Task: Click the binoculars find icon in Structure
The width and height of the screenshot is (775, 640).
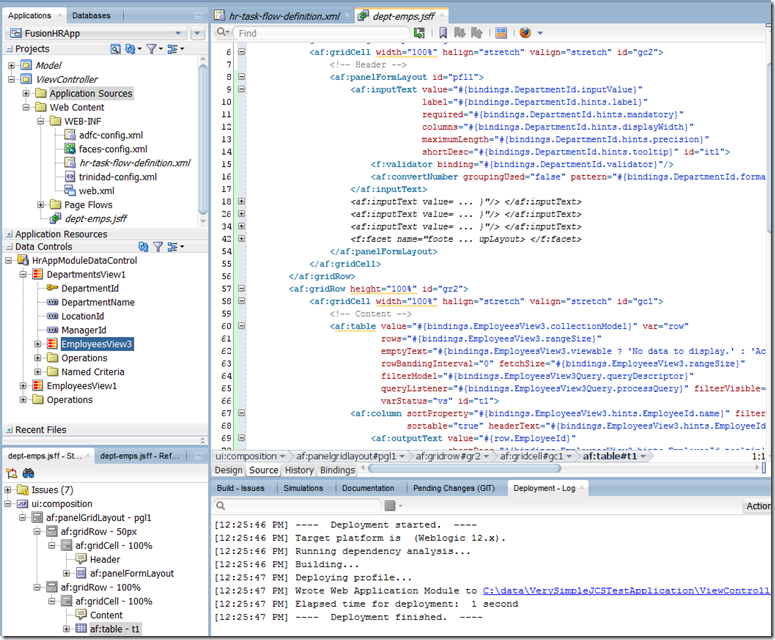Action: tap(30, 473)
